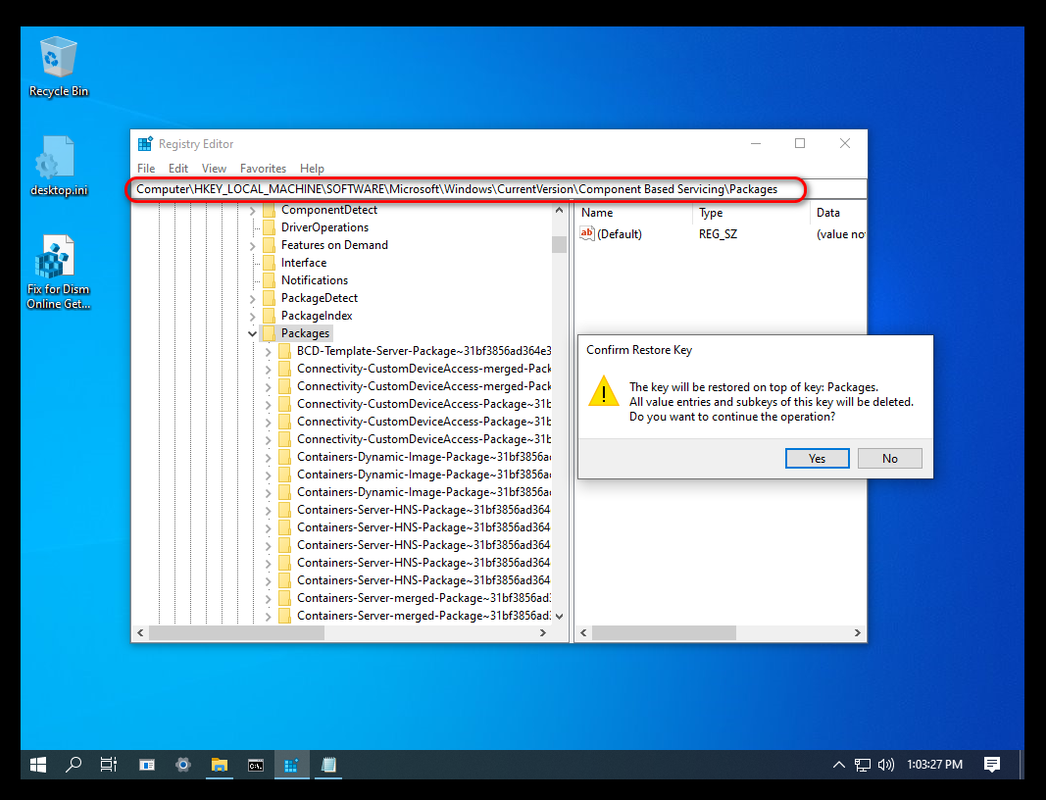1046x800 pixels.
Task: Open the Windows Start menu
Action: click(38, 765)
